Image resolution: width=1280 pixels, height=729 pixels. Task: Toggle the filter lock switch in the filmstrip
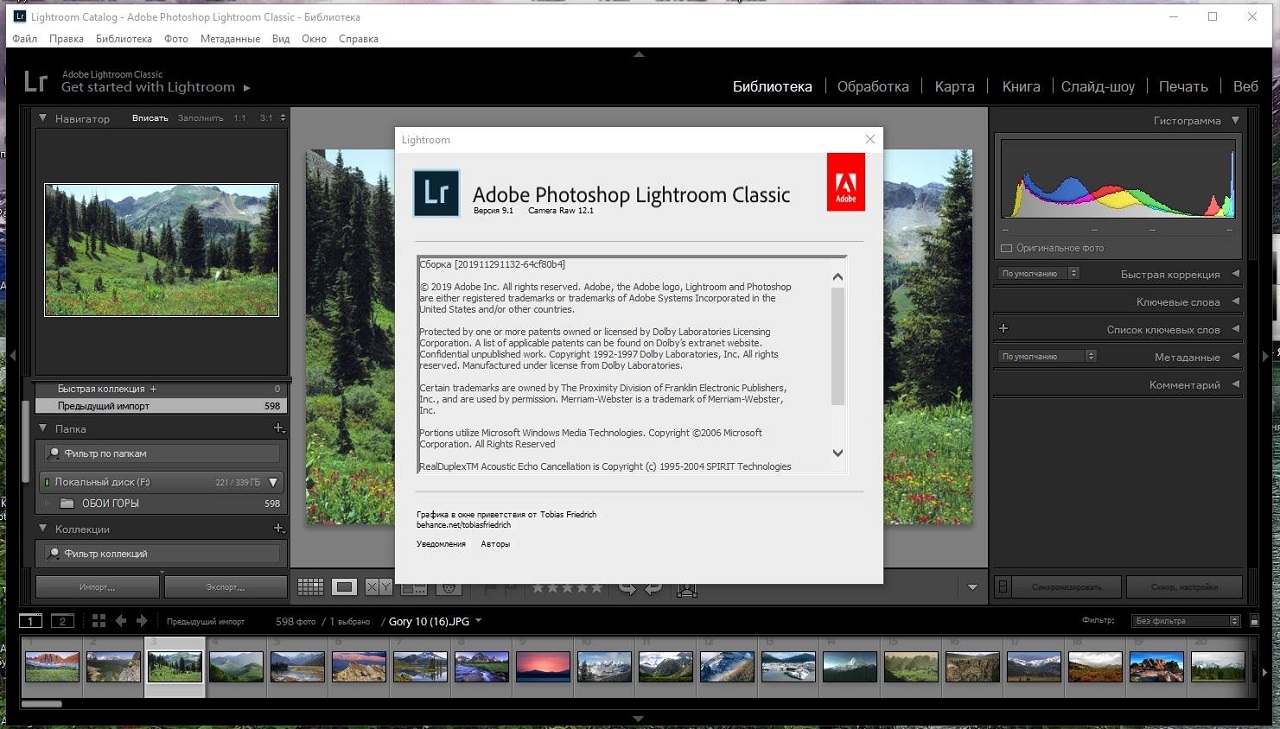click(1255, 621)
